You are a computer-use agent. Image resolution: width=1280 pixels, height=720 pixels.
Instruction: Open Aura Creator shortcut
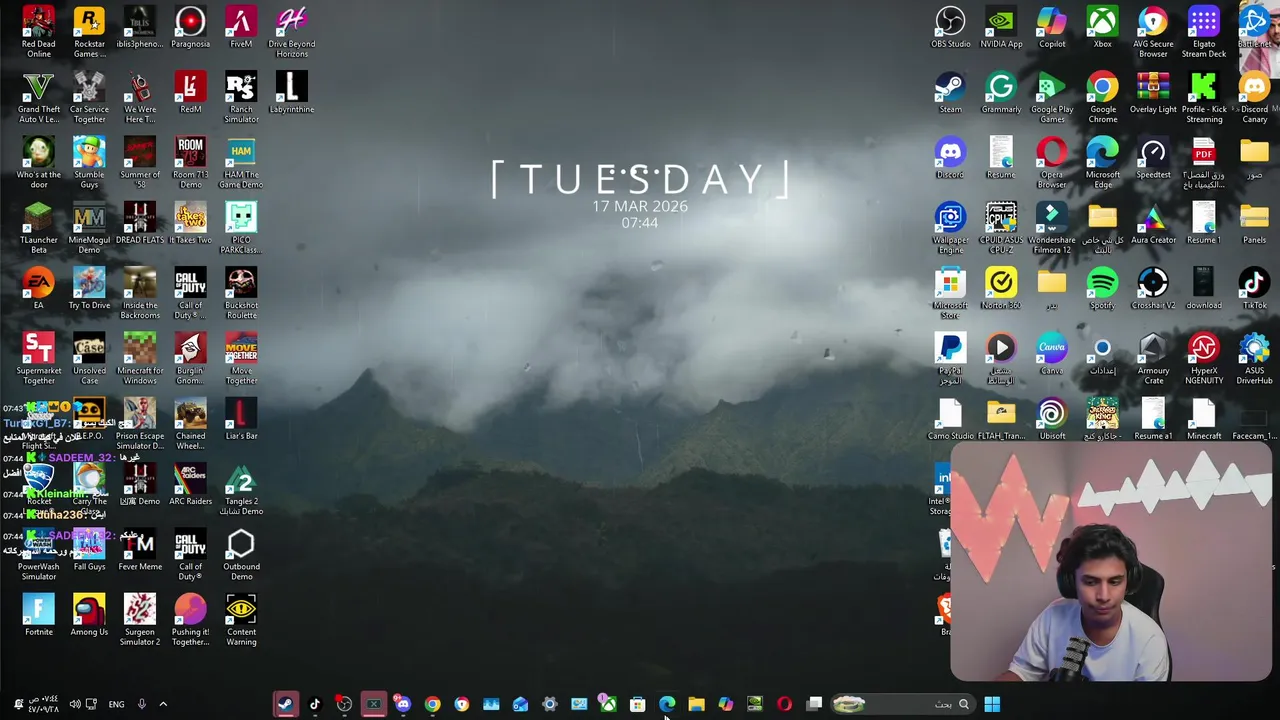tap(1153, 224)
